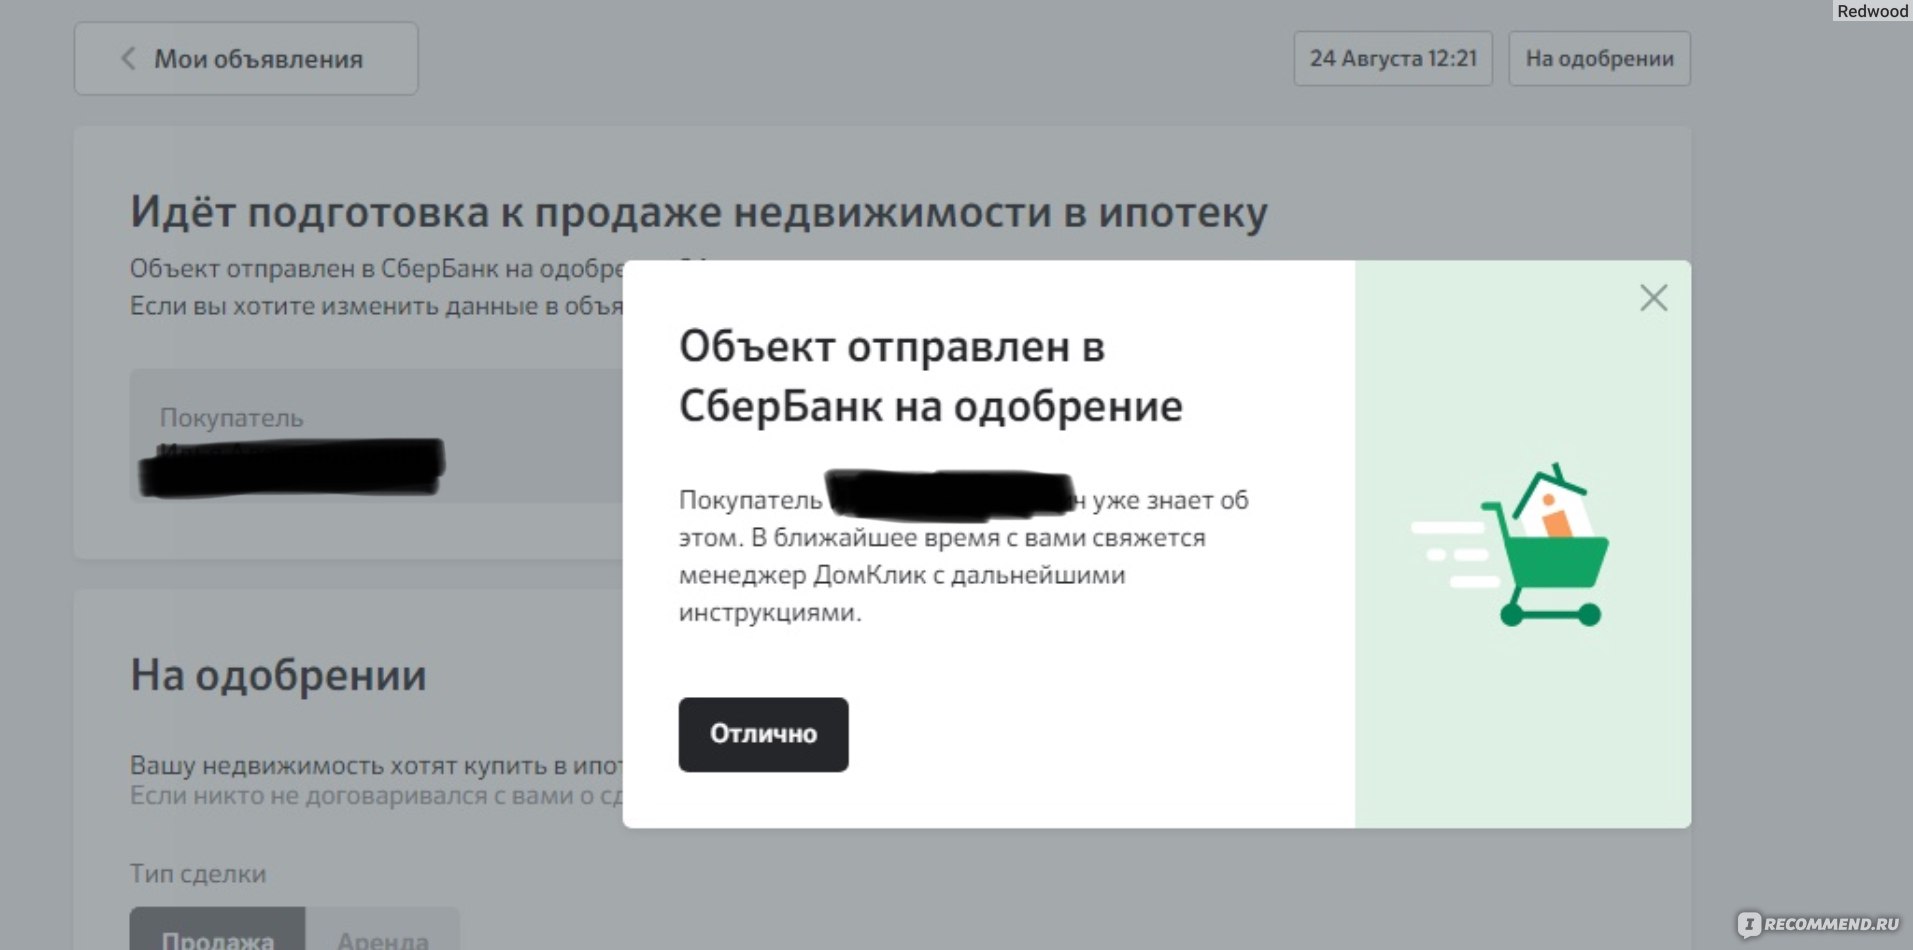
Task: Select the Аренда deal type tab
Action: tap(383, 930)
